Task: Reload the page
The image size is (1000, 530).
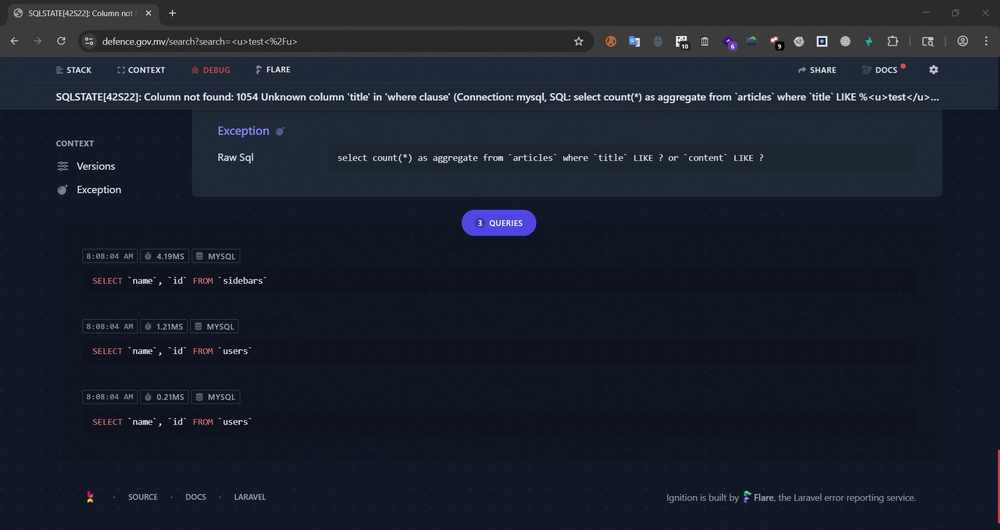Action: [x=61, y=41]
